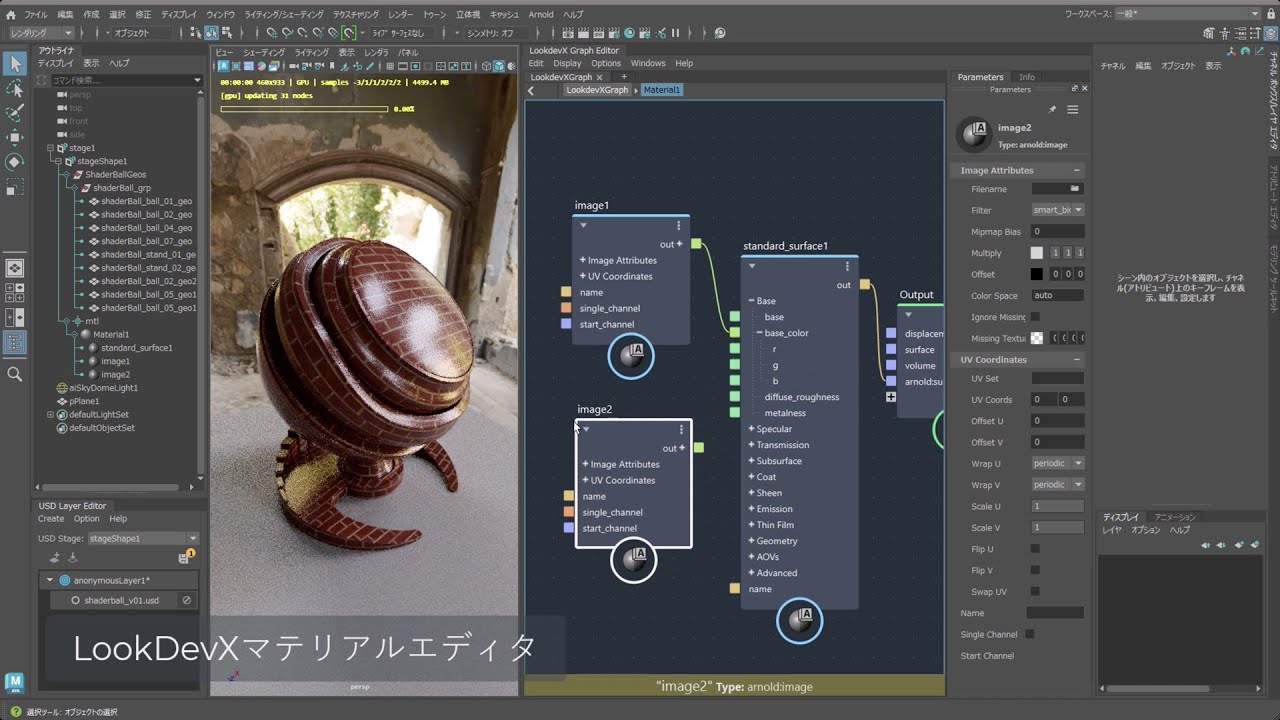Click the Arnold image swatch on the image2 node
This screenshot has height=720, width=1280.
click(633, 560)
